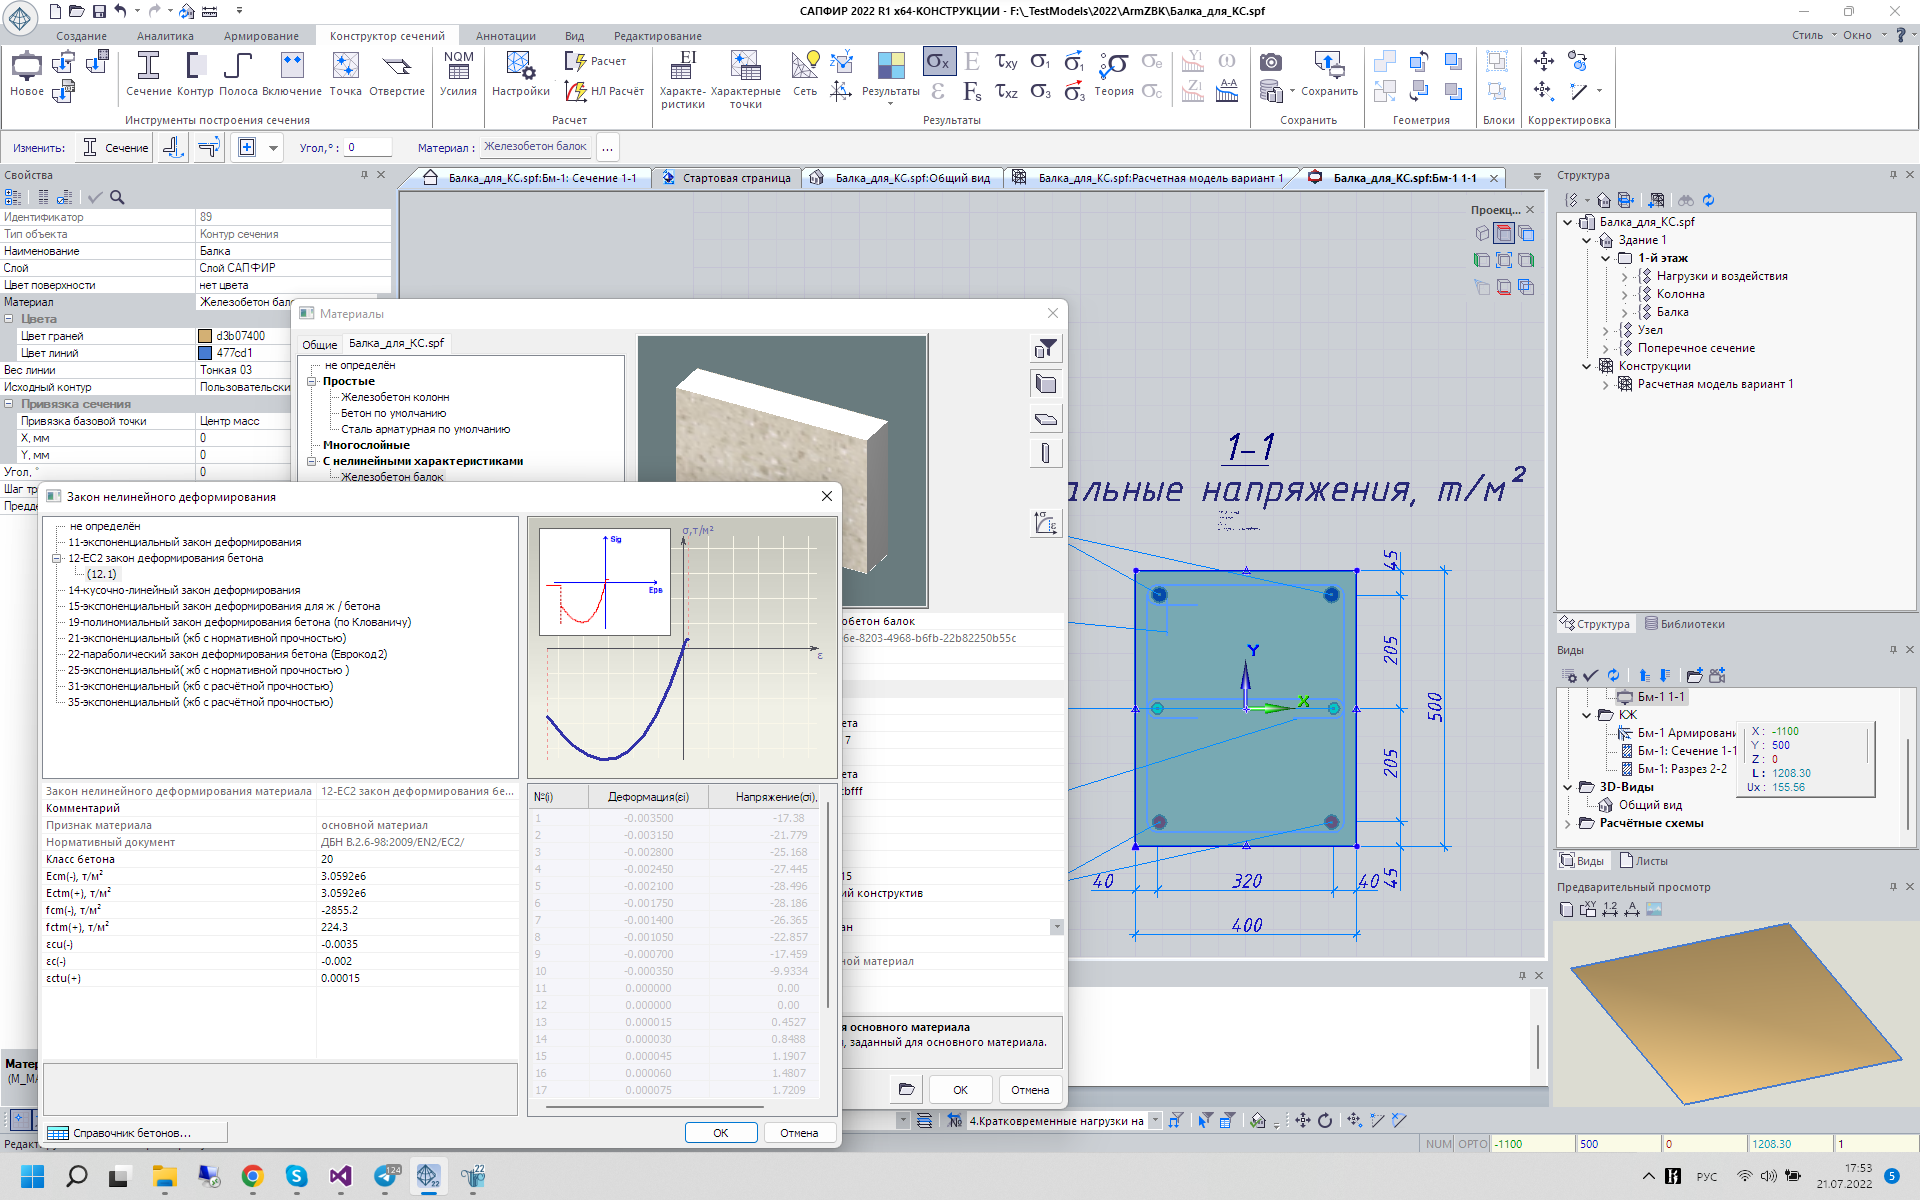The image size is (1920, 1200).
Task: Toggle the pin on the Структура panel
Action: [1893, 175]
